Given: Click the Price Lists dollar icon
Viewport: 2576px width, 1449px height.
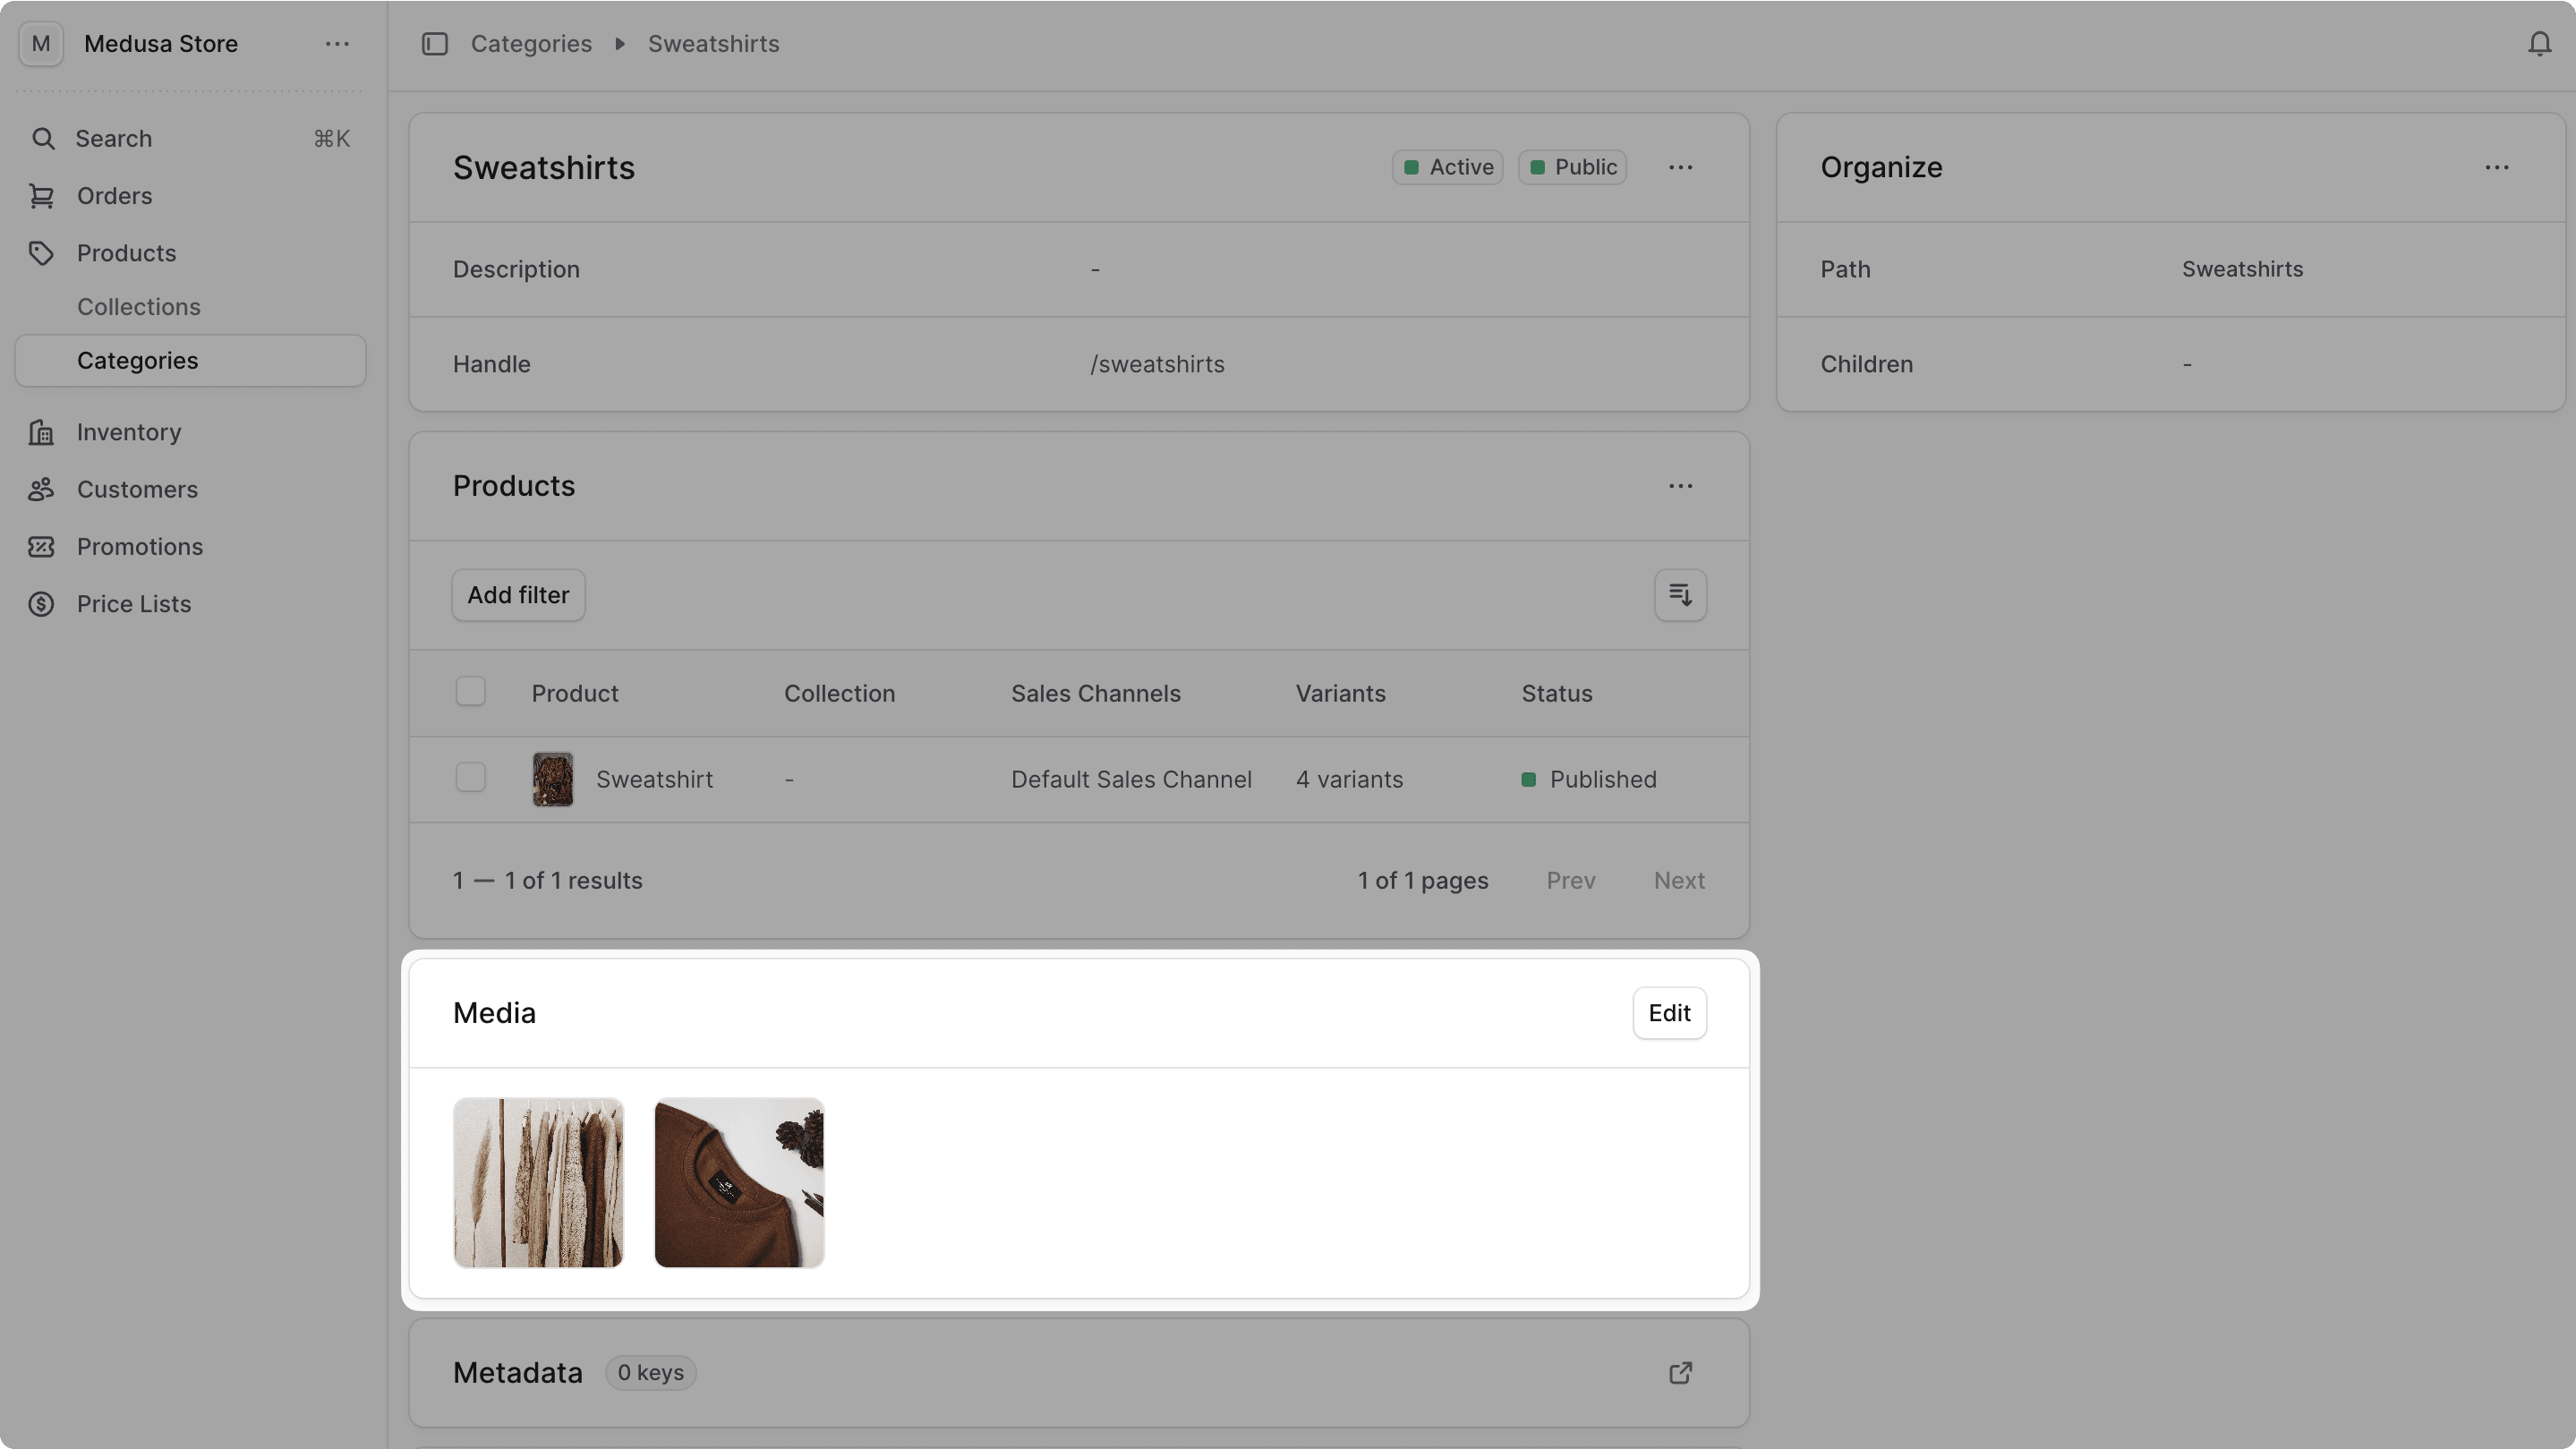Looking at the screenshot, I should coord(42,604).
